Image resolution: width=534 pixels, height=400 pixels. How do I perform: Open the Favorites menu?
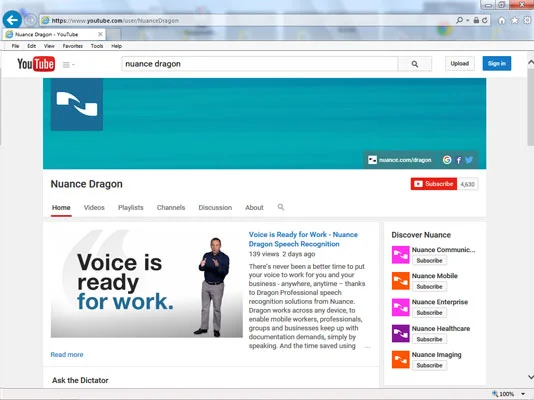tap(73, 46)
